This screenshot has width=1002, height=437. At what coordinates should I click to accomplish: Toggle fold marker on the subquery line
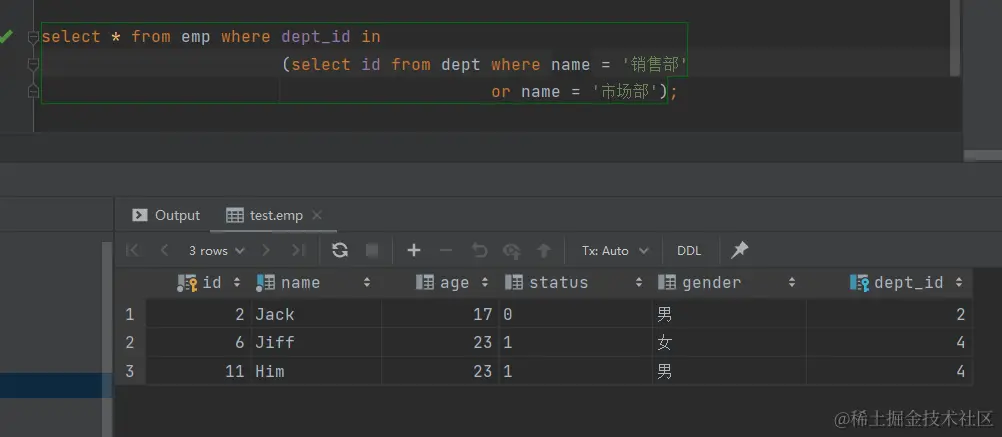33,65
